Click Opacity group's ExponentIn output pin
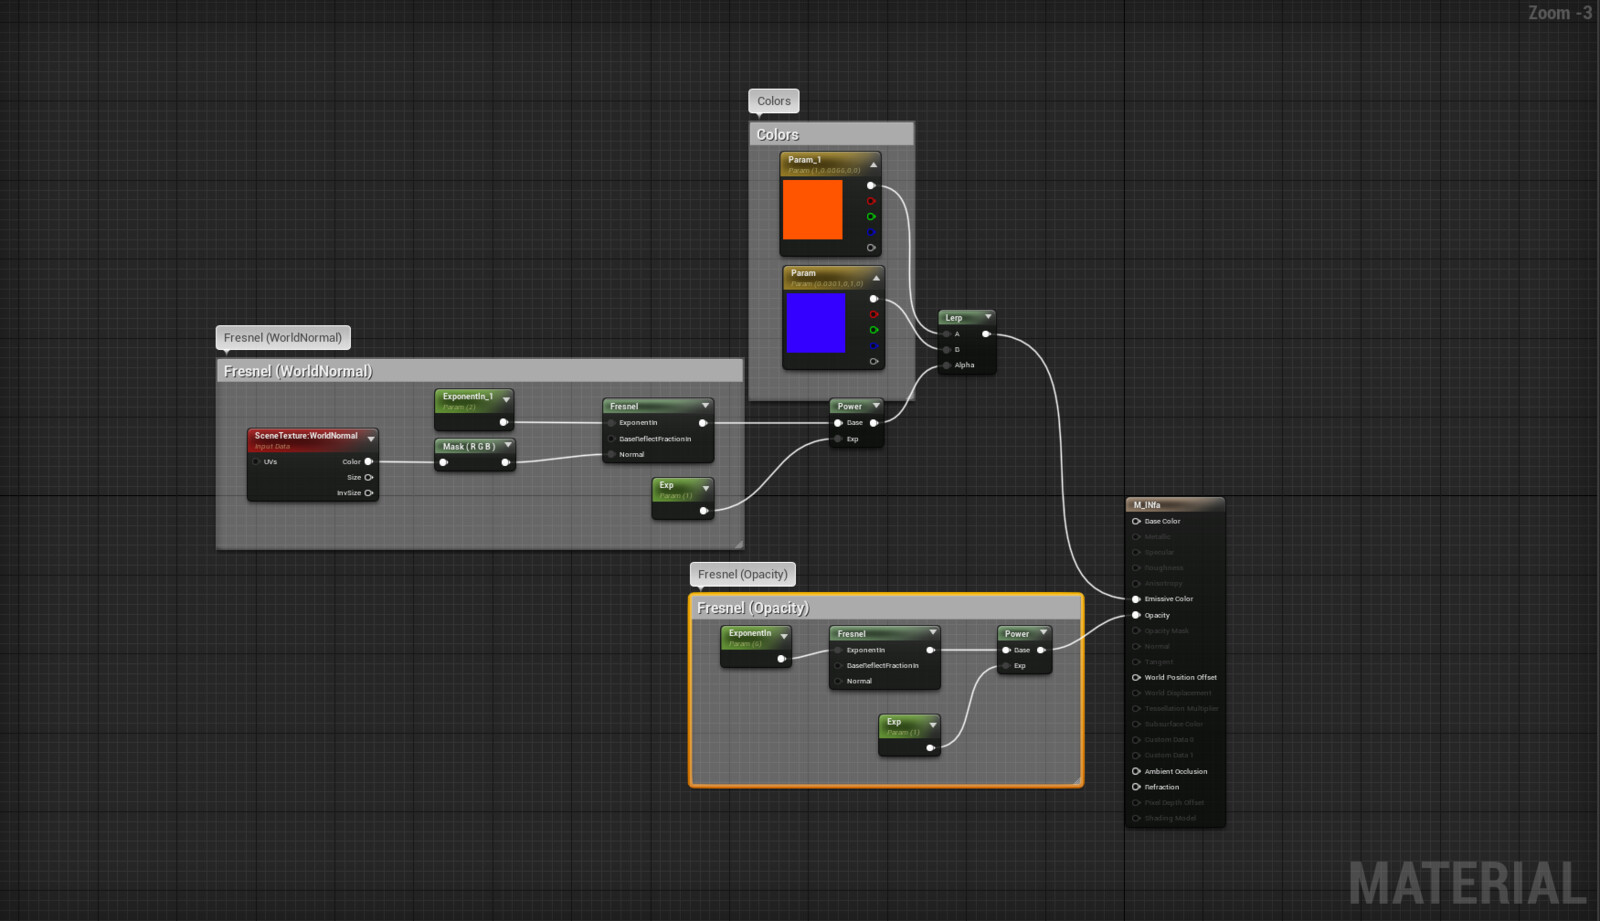Viewport: 1600px width, 921px height. [781, 659]
